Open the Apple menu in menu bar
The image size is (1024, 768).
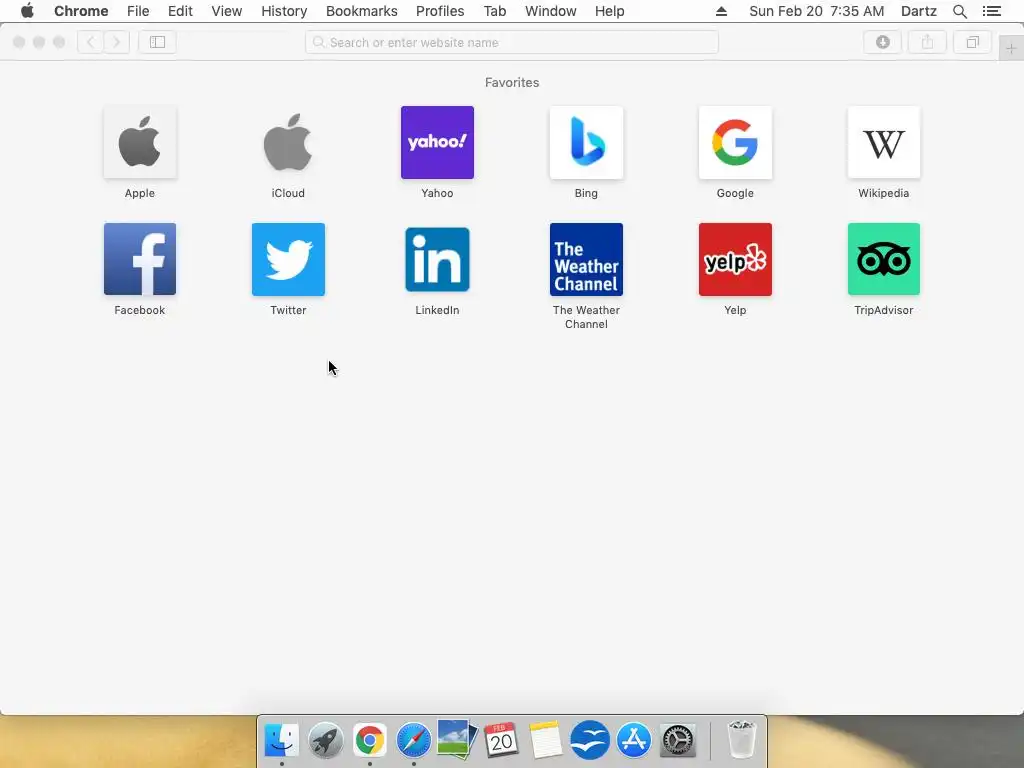point(27,11)
